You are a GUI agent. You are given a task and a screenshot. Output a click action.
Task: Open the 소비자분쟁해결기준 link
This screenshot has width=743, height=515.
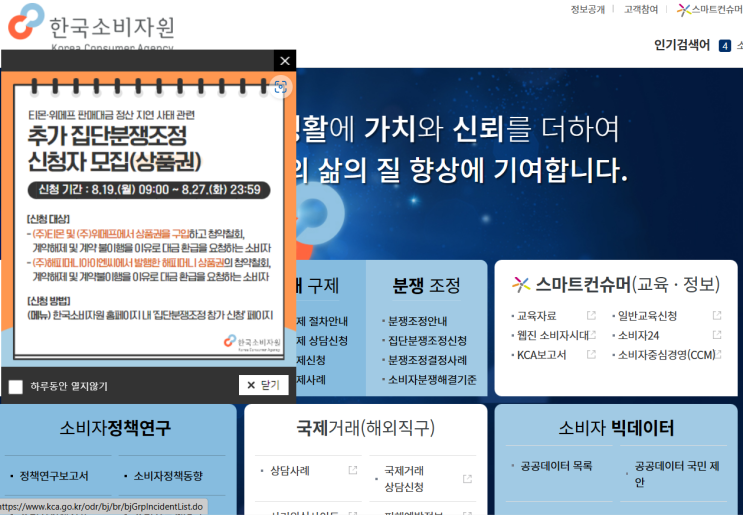(432, 379)
